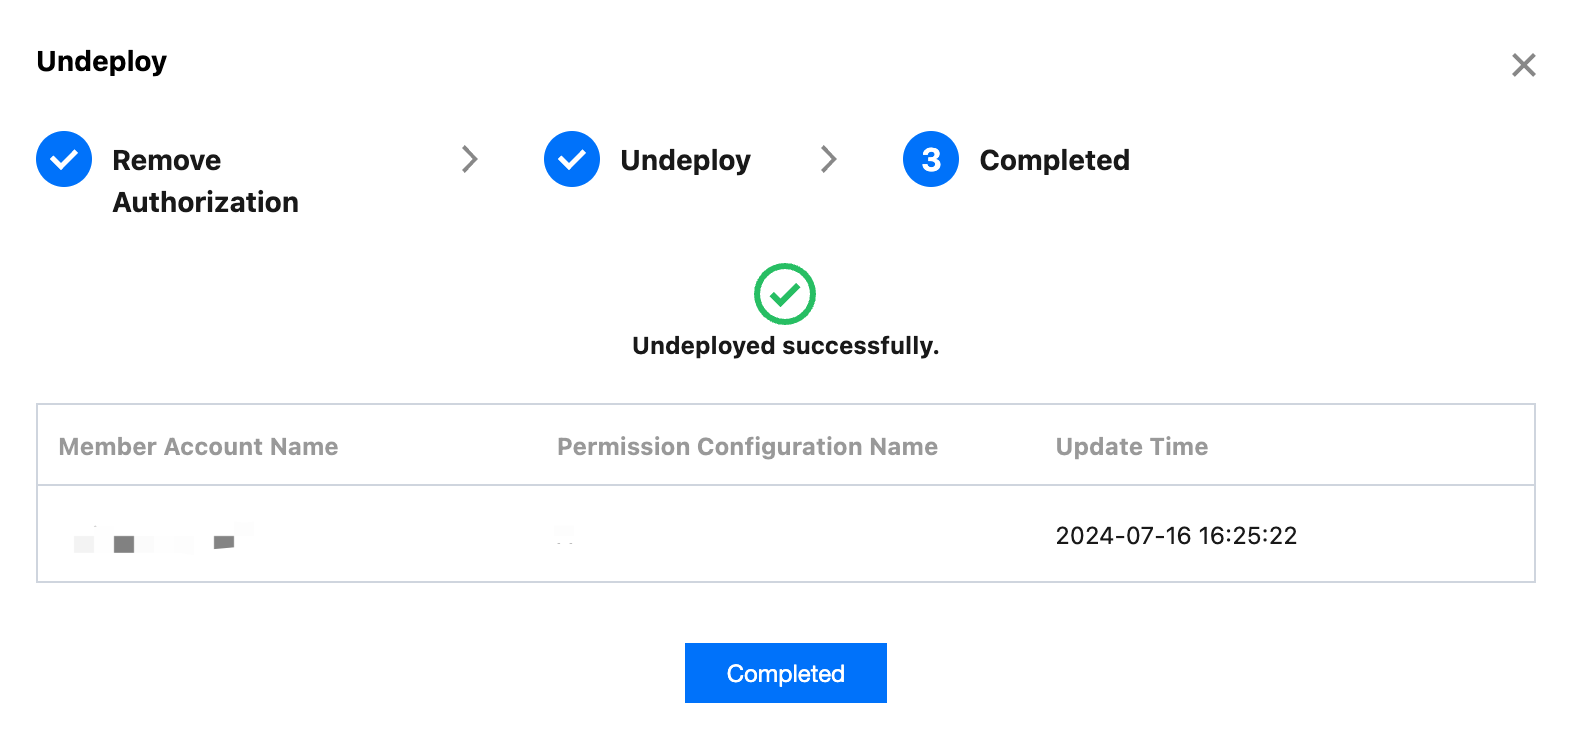Click the Update Time column header
Viewport: 1576px width, 740px height.
[x=1131, y=446]
